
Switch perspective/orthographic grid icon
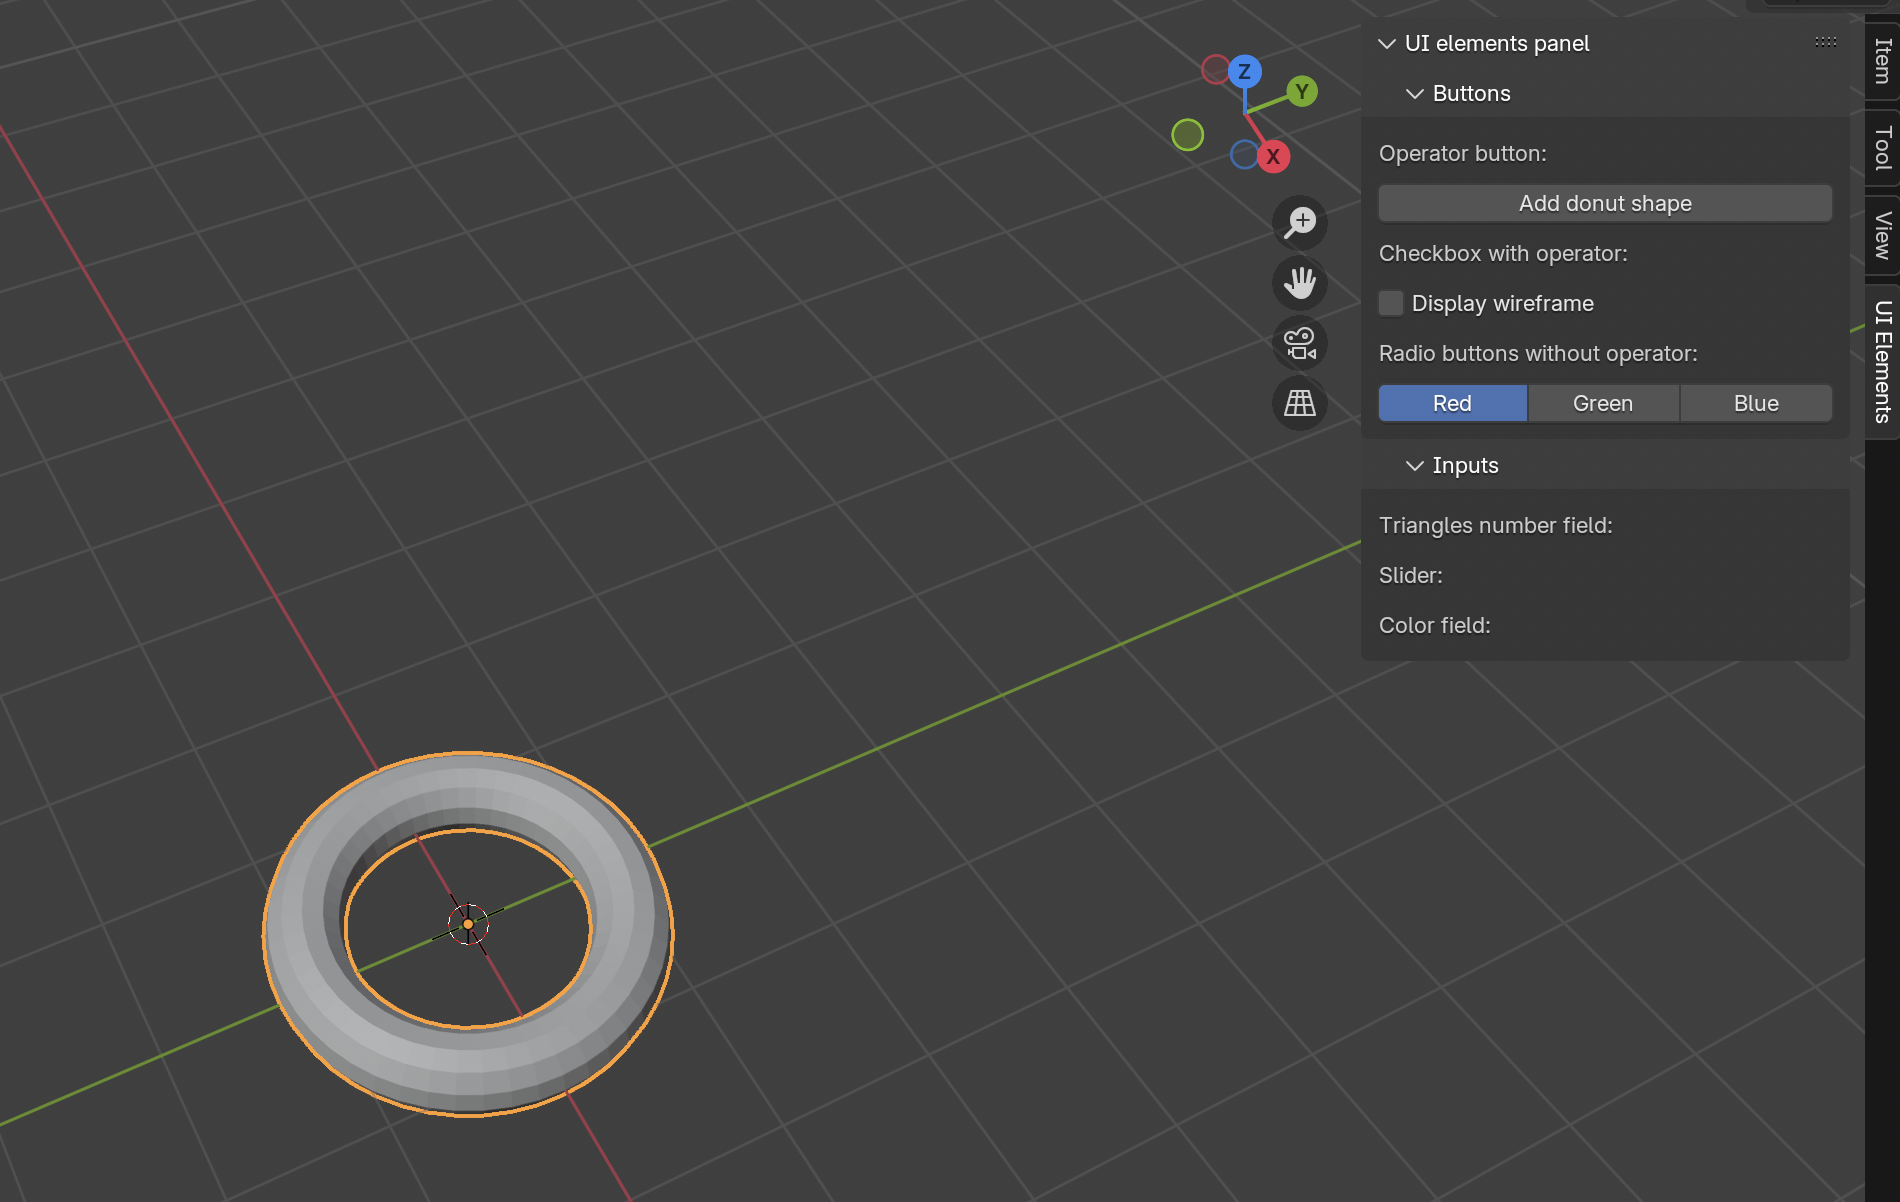click(1300, 403)
